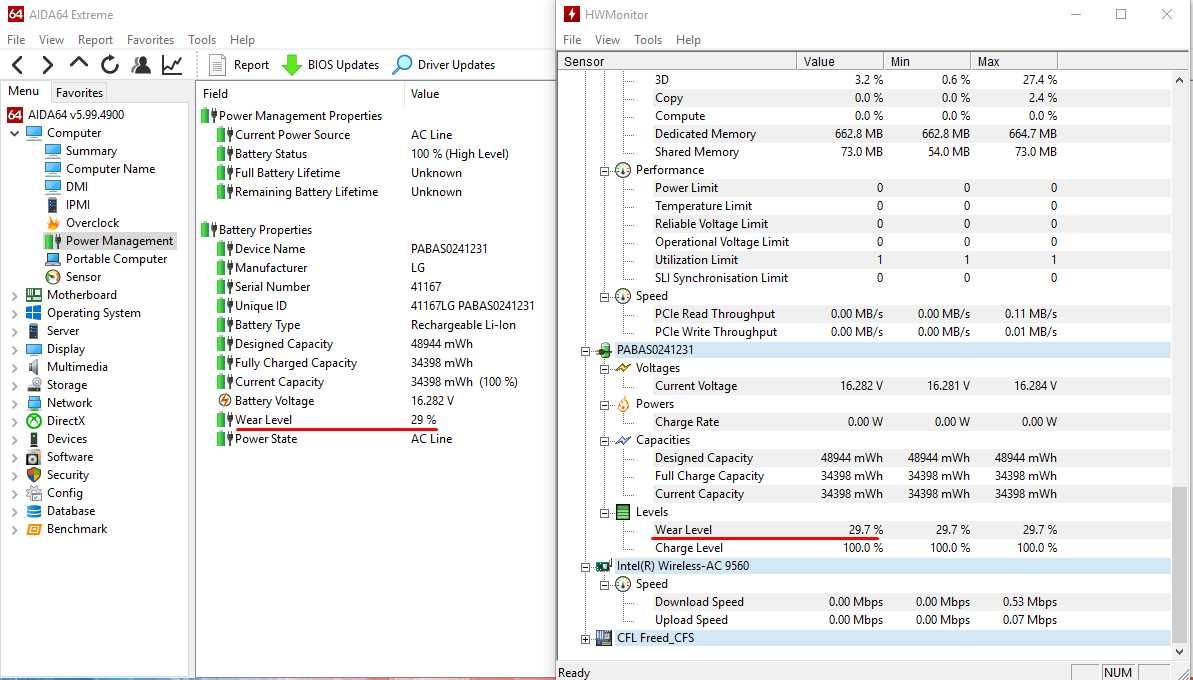This screenshot has width=1193, height=680.
Task: Click the AIDA64 Refresh icon
Action: coord(110,65)
